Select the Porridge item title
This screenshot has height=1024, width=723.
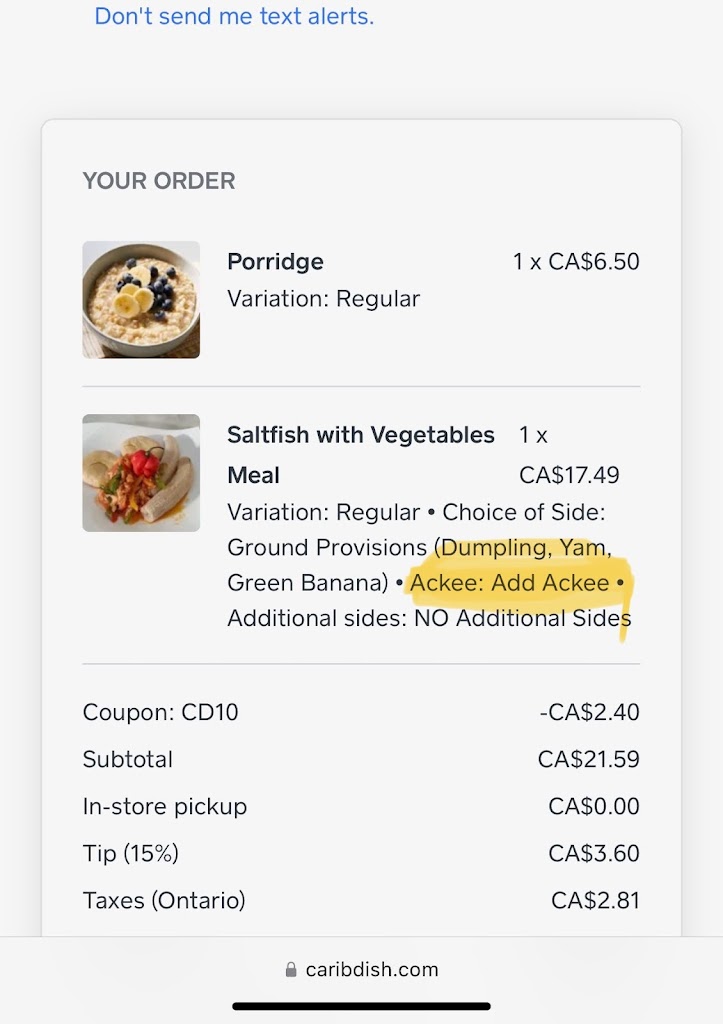coord(275,261)
